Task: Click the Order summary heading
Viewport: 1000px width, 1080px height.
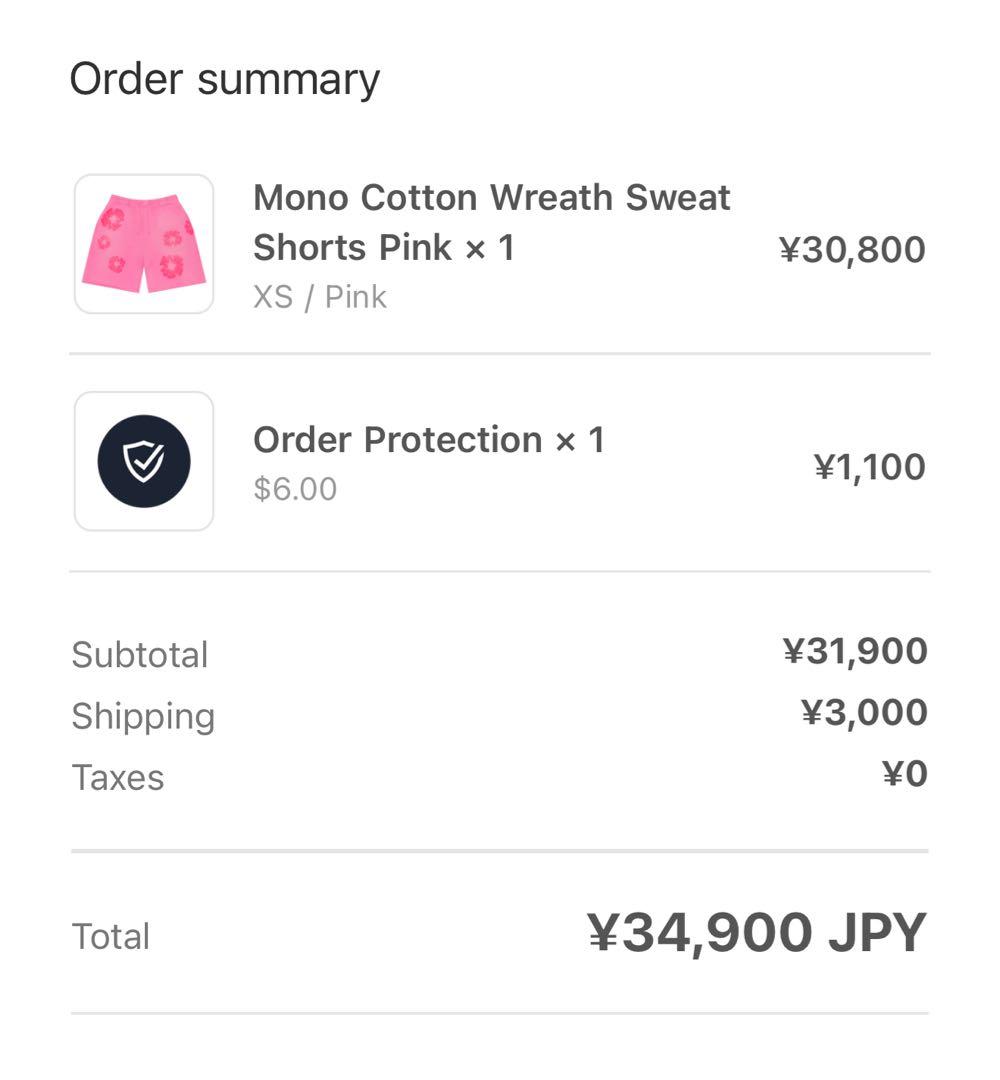Action: coord(225,79)
